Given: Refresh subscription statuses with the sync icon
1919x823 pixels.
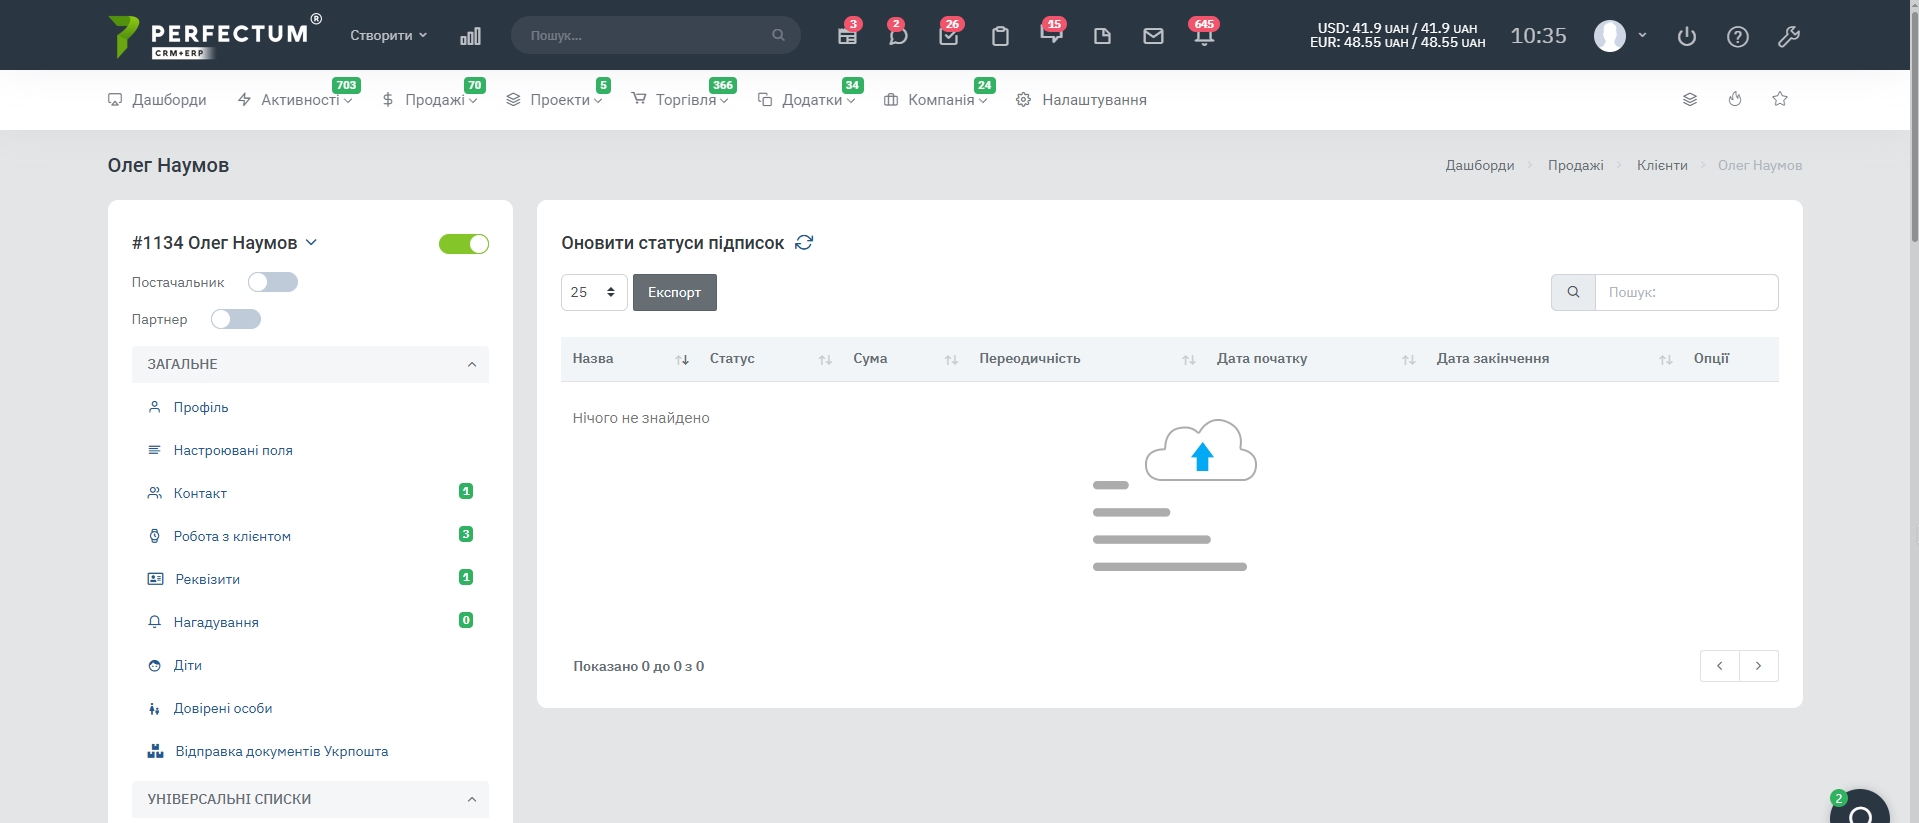Looking at the screenshot, I should click(804, 243).
